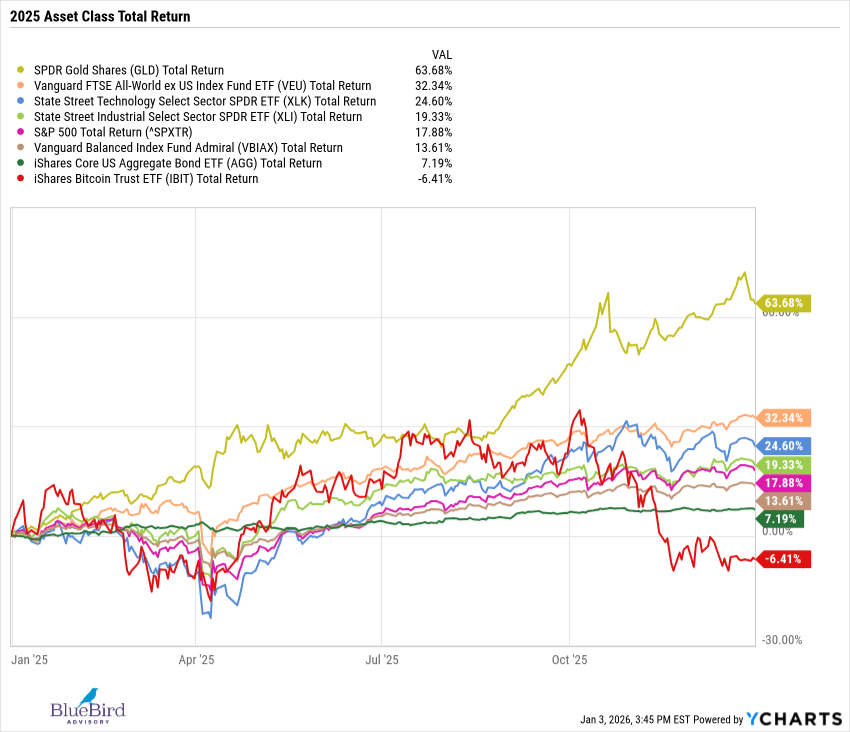Click the -6.41% red value badge
The image size is (850, 732).
pyautogui.click(x=783, y=559)
